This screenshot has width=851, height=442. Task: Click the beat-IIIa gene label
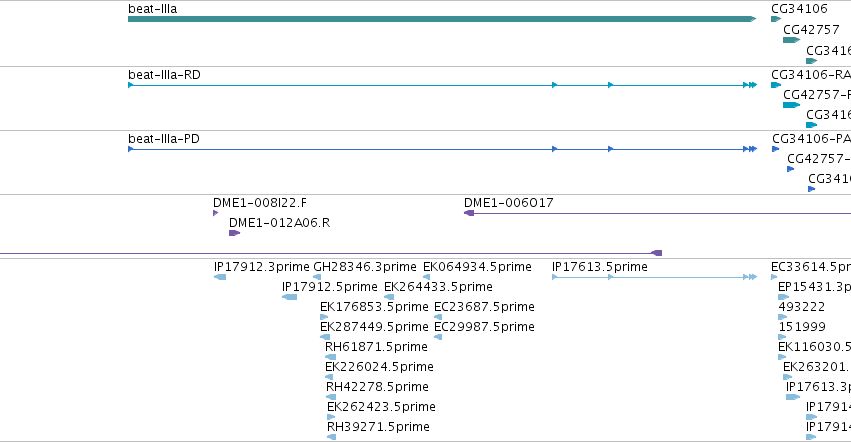(153, 9)
